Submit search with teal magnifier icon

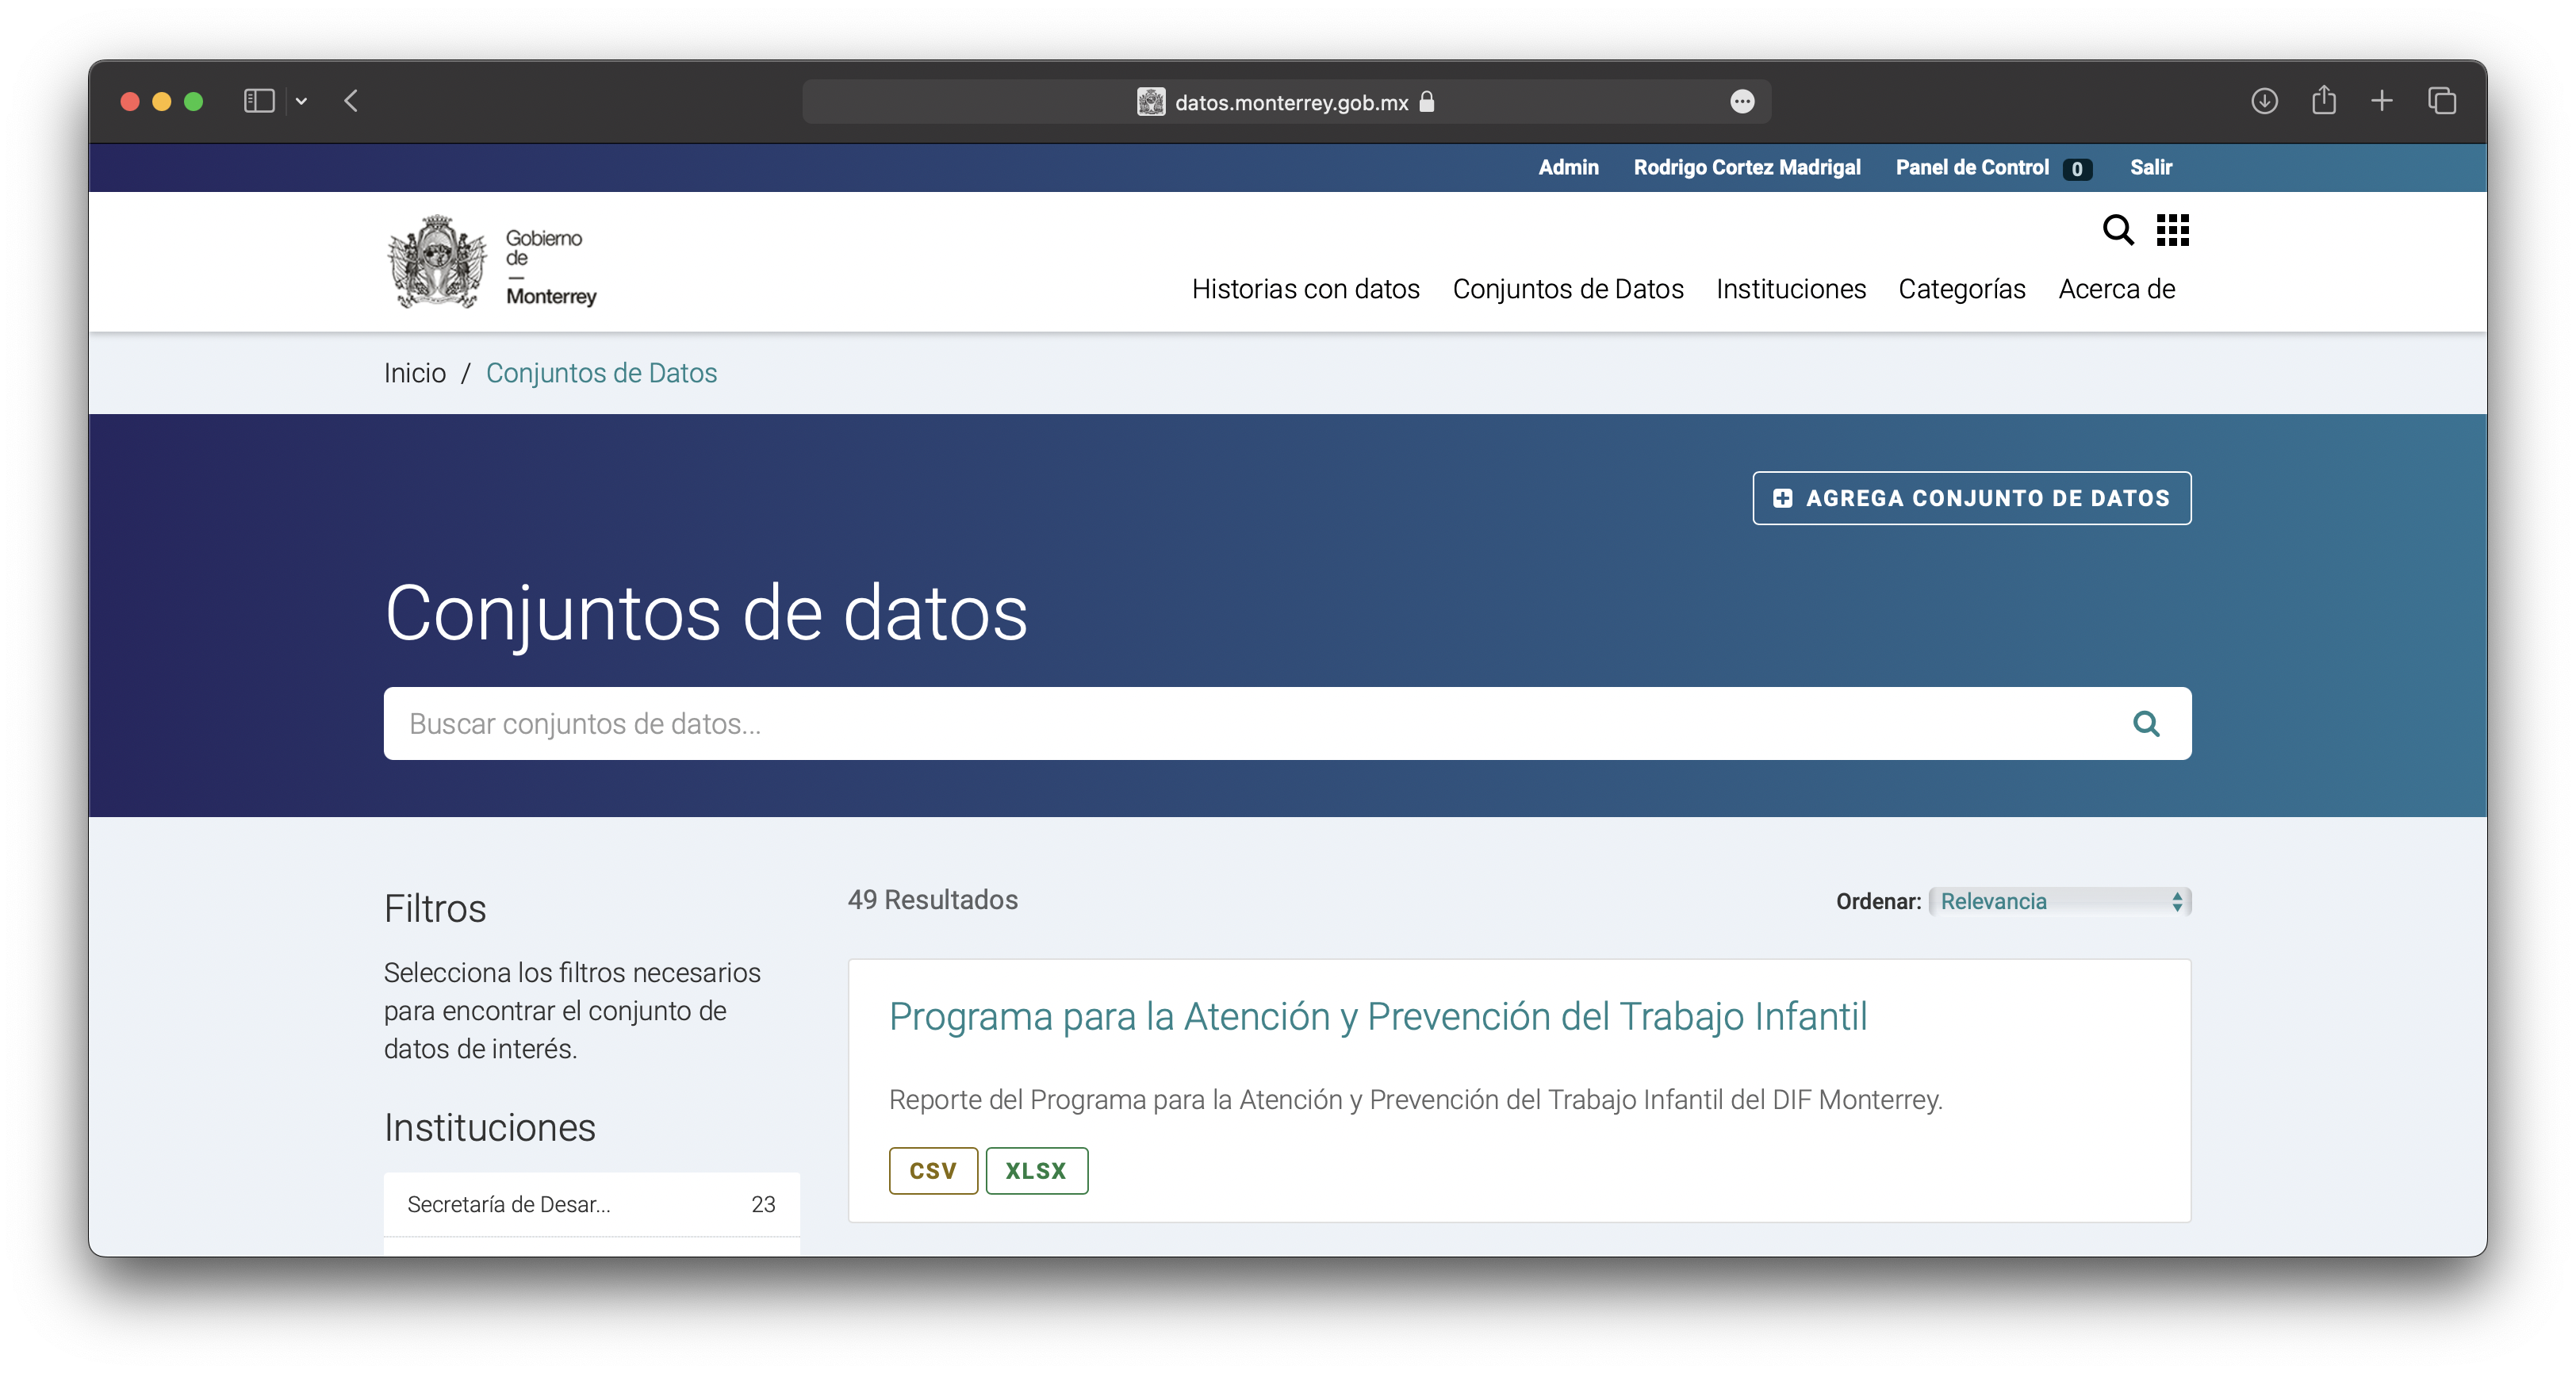(2146, 724)
